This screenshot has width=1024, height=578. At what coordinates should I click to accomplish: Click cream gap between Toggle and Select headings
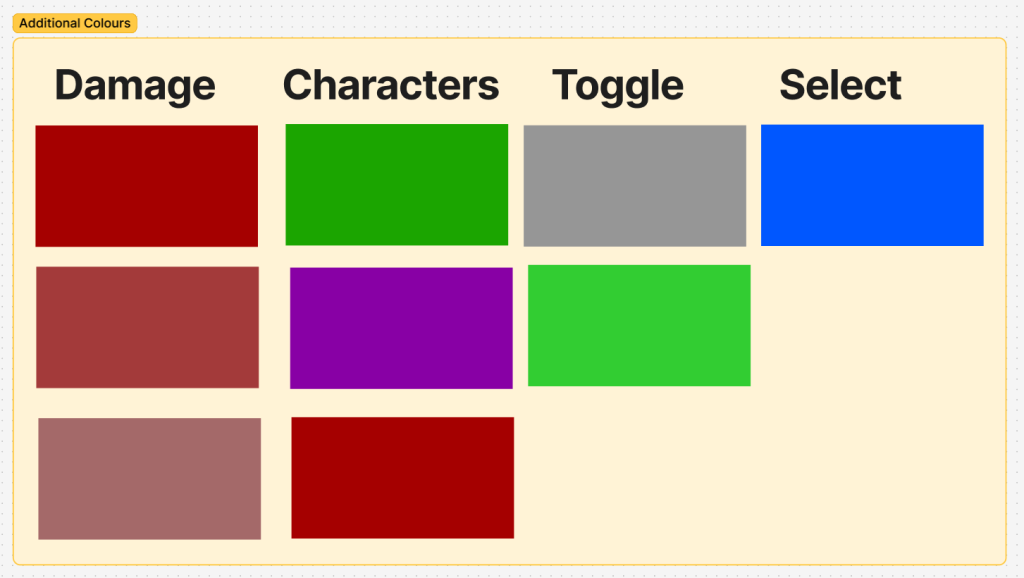pos(730,86)
